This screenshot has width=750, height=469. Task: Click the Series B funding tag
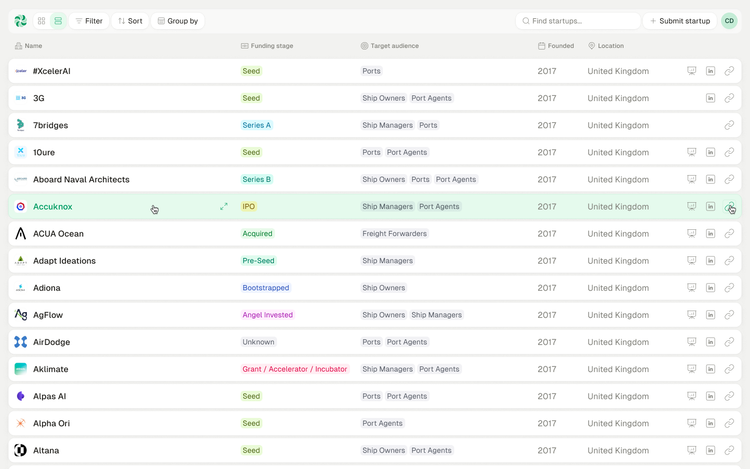[256, 179]
